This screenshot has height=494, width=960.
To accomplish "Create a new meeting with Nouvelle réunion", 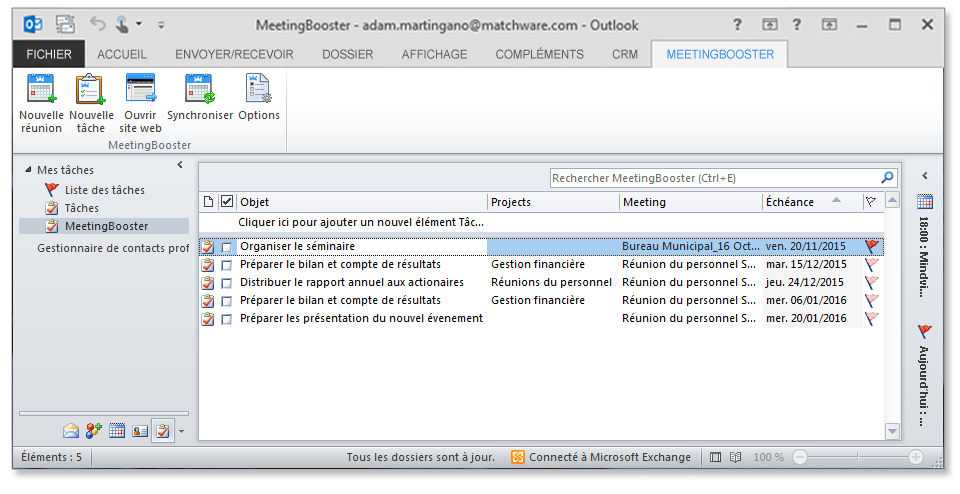I will [41, 104].
